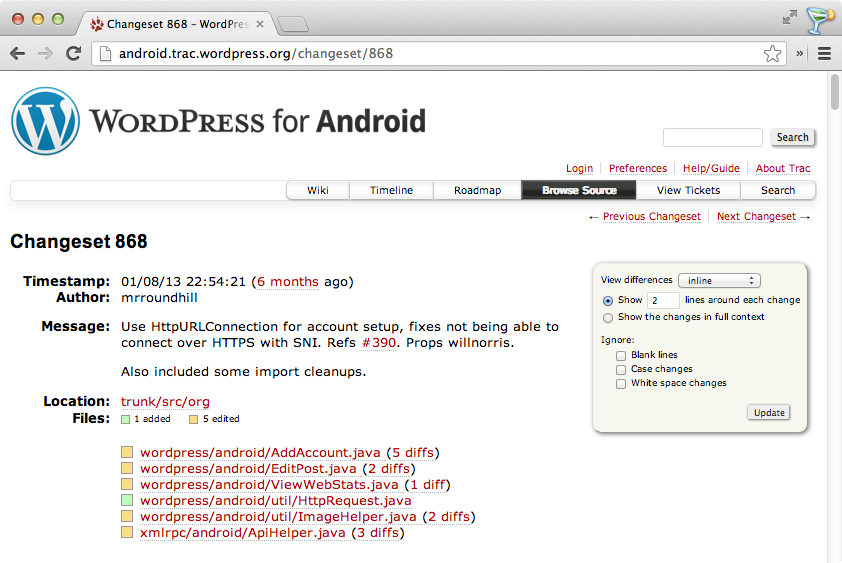
Task: Click the search text field
Action: pyautogui.click(x=712, y=138)
